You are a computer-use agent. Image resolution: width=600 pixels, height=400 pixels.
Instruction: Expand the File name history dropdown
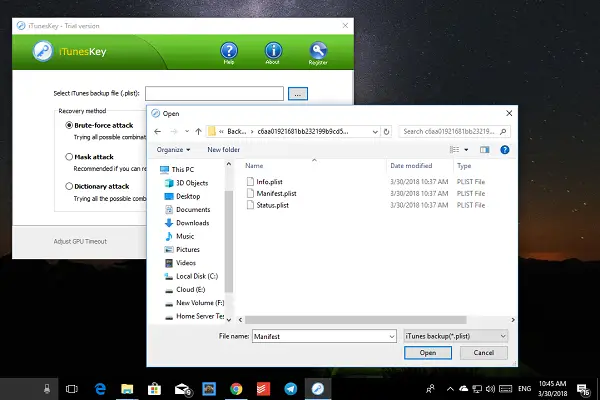[x=392, y=336]
